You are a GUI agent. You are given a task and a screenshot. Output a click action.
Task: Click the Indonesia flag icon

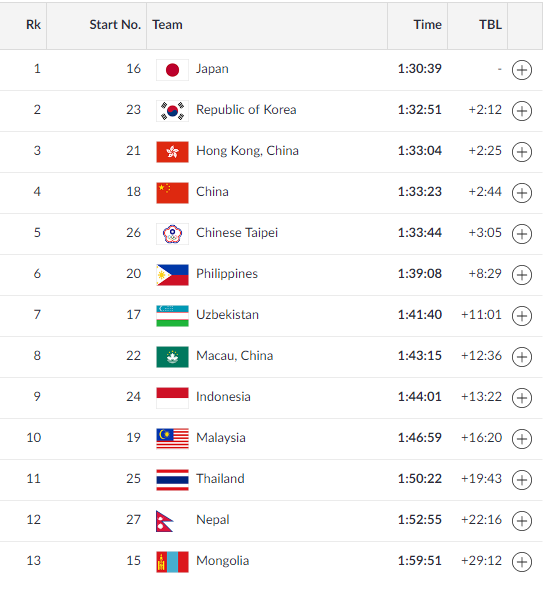(172, 398)
